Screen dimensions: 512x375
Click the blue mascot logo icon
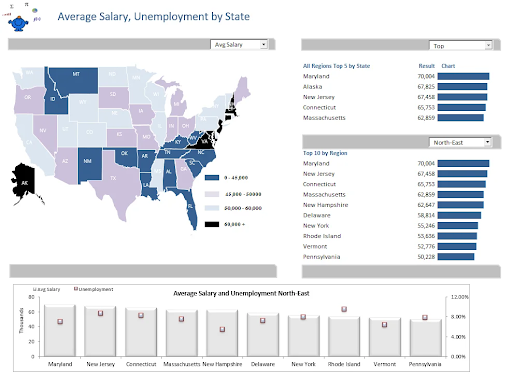tap(19, 23)
